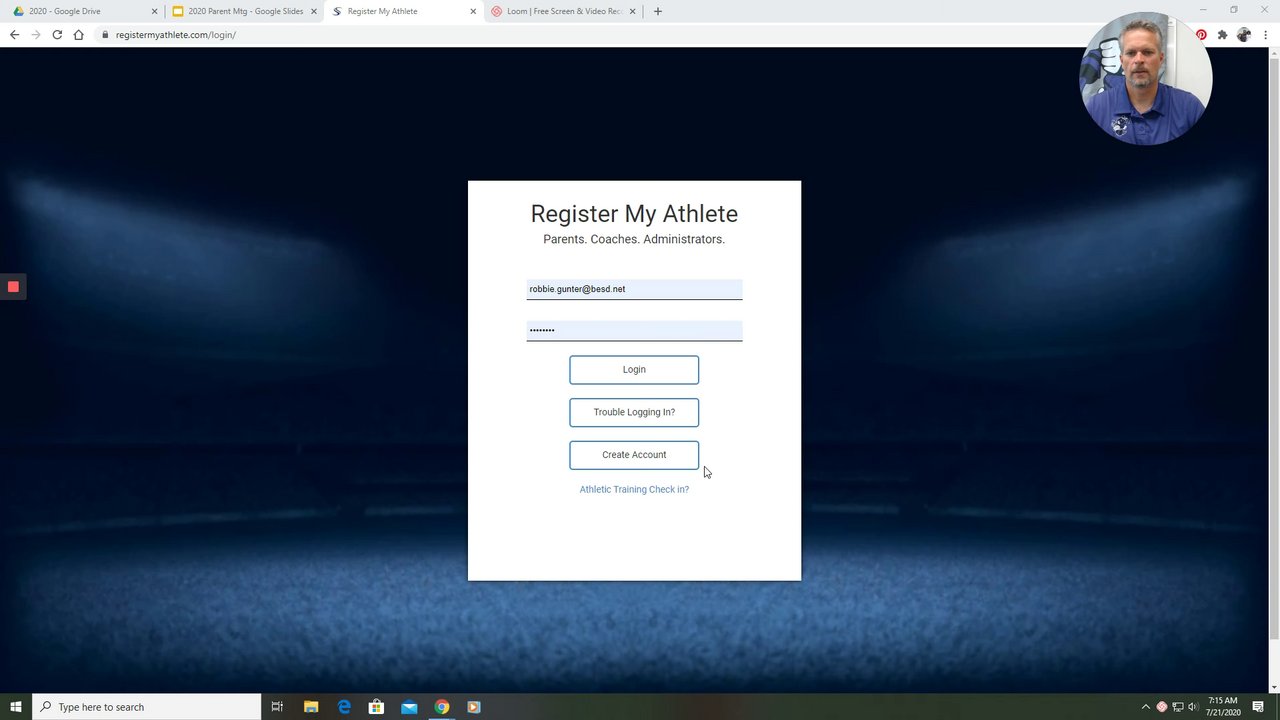Click the Loom webcam bubble

(x=1146, y=79)
